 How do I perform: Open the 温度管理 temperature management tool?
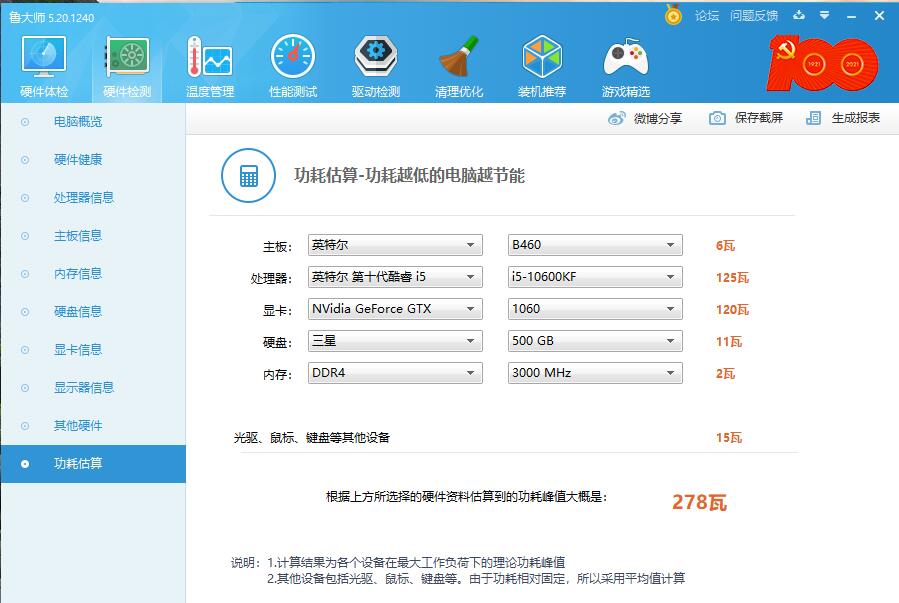click(208, 65)
